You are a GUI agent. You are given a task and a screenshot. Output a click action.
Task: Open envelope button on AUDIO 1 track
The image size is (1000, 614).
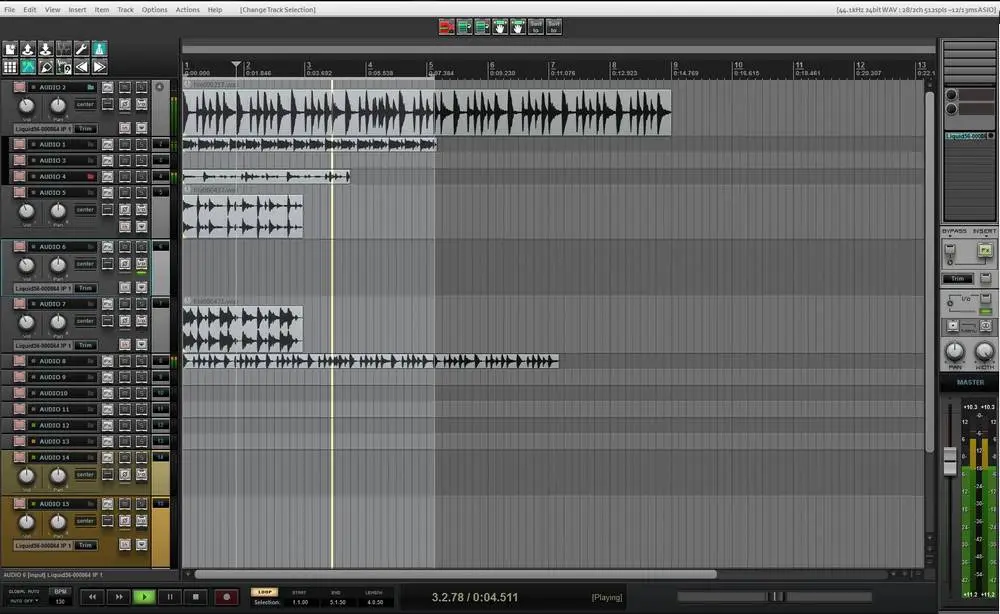coord(107,145)
